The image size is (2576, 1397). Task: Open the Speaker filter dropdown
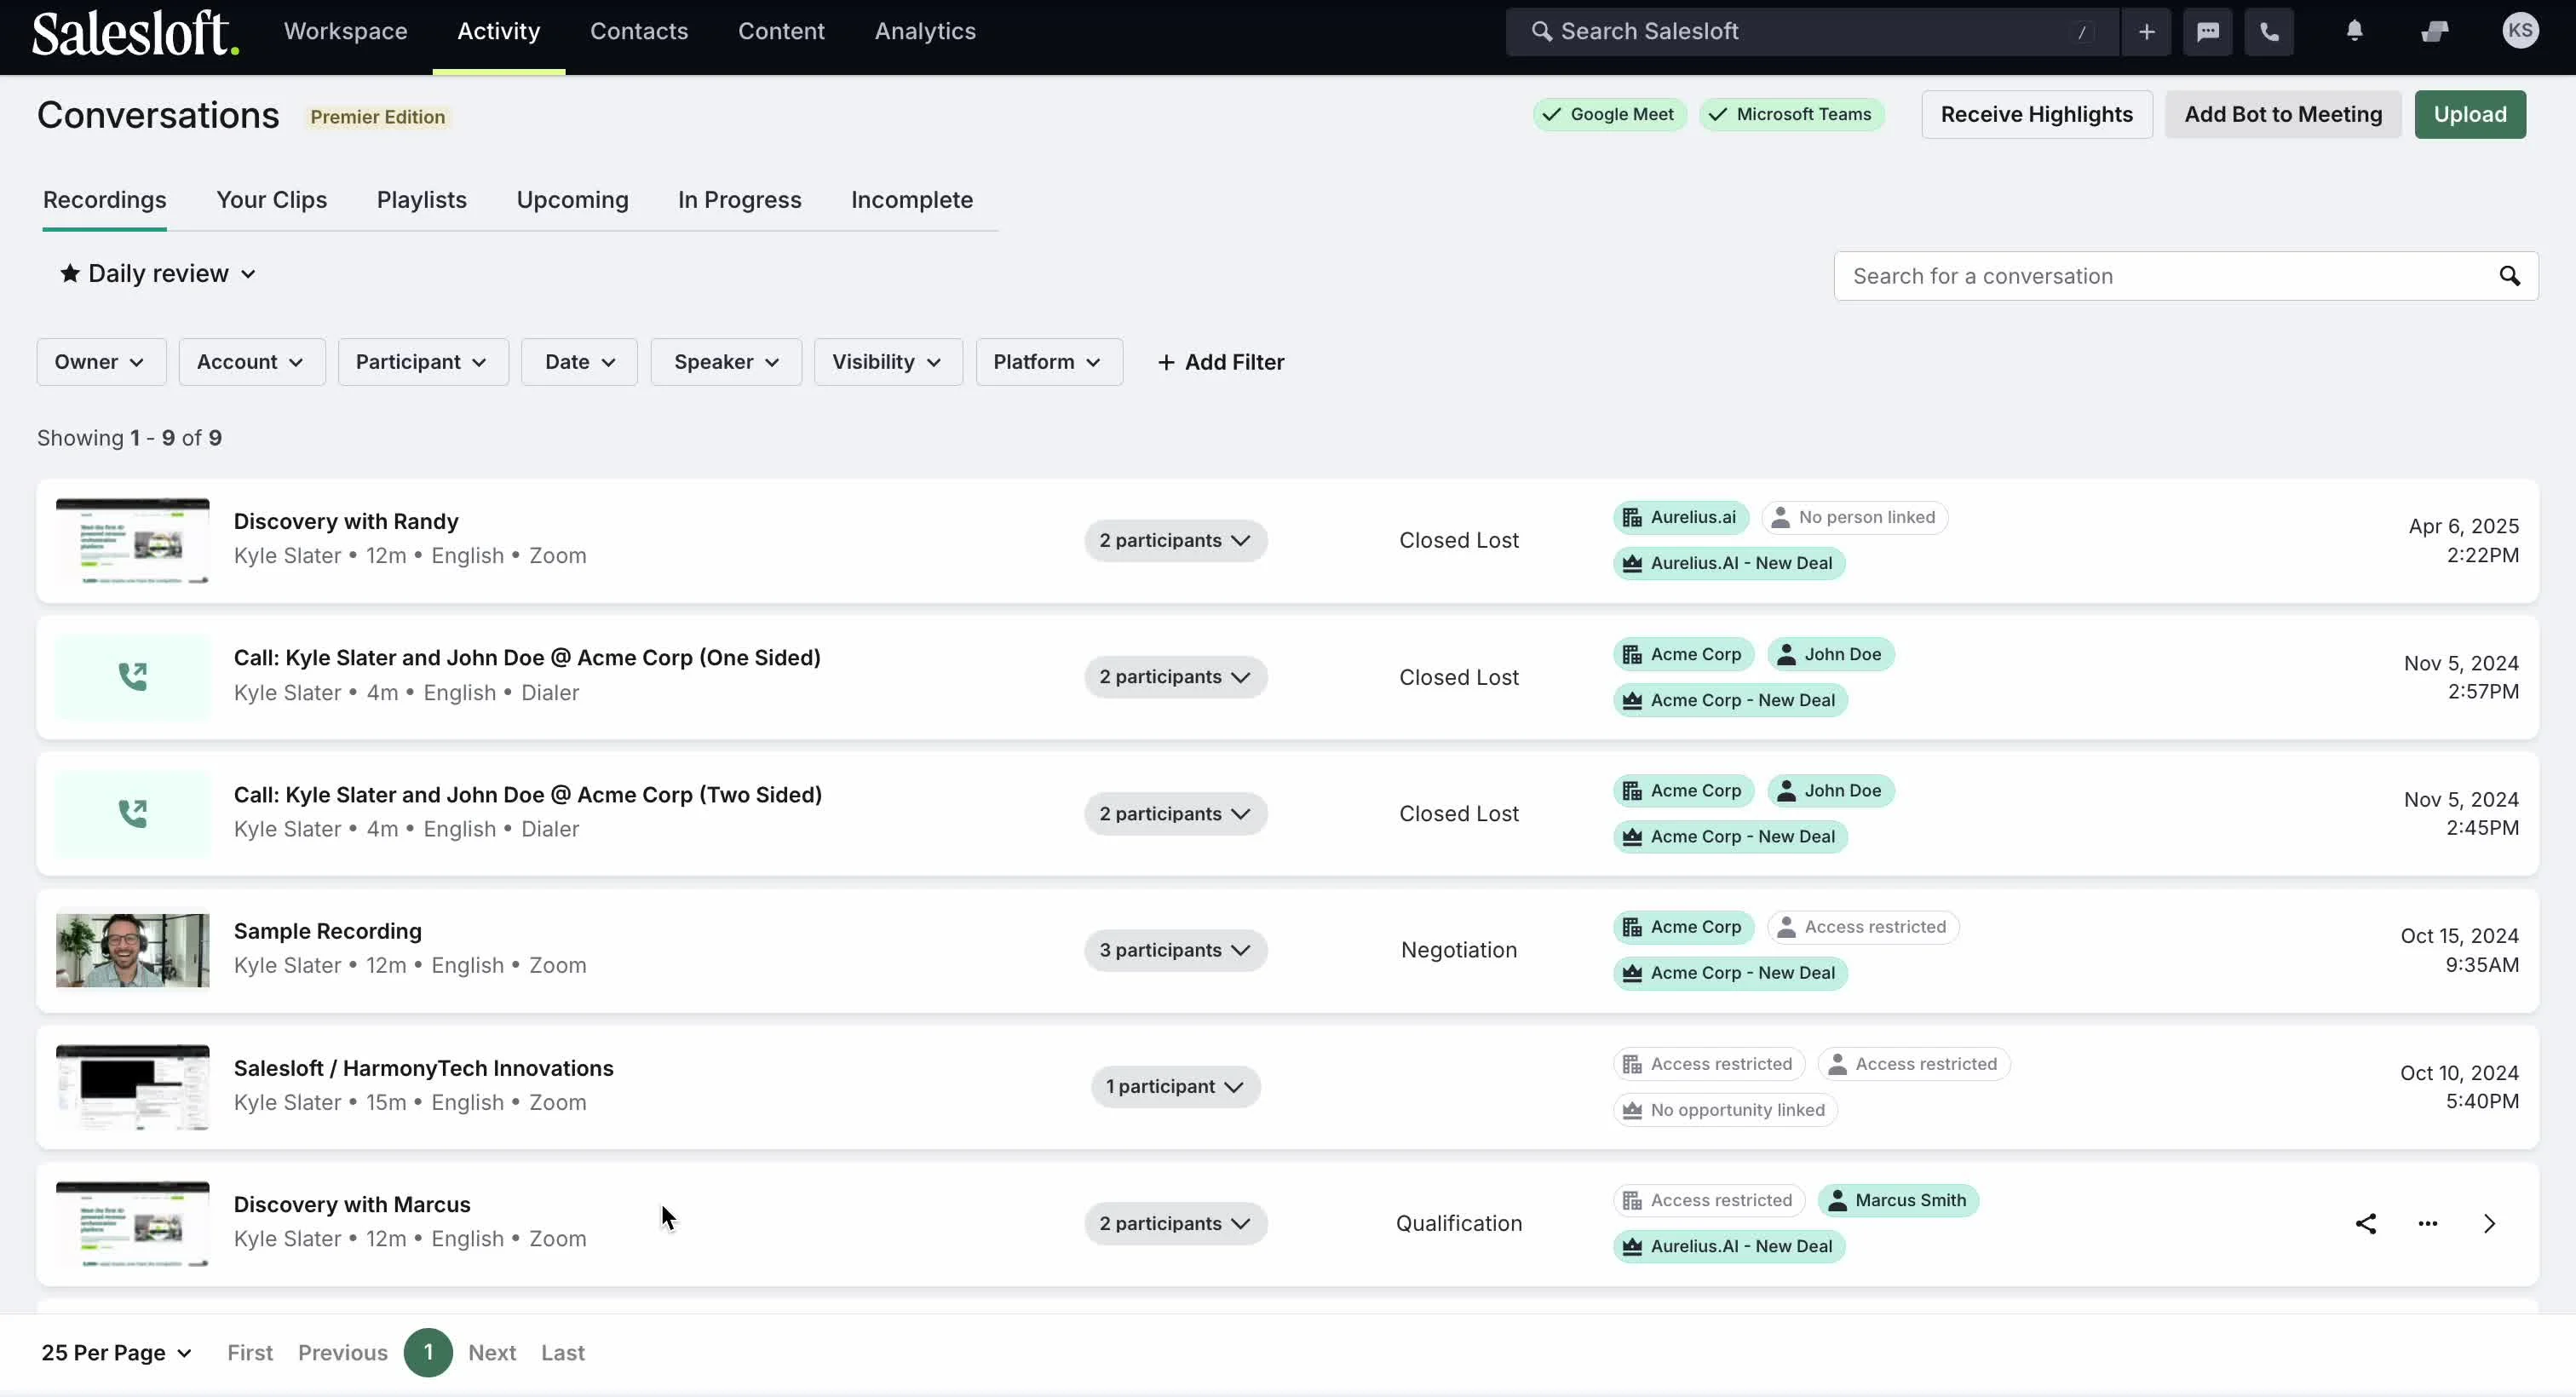[x=726, y=362]
